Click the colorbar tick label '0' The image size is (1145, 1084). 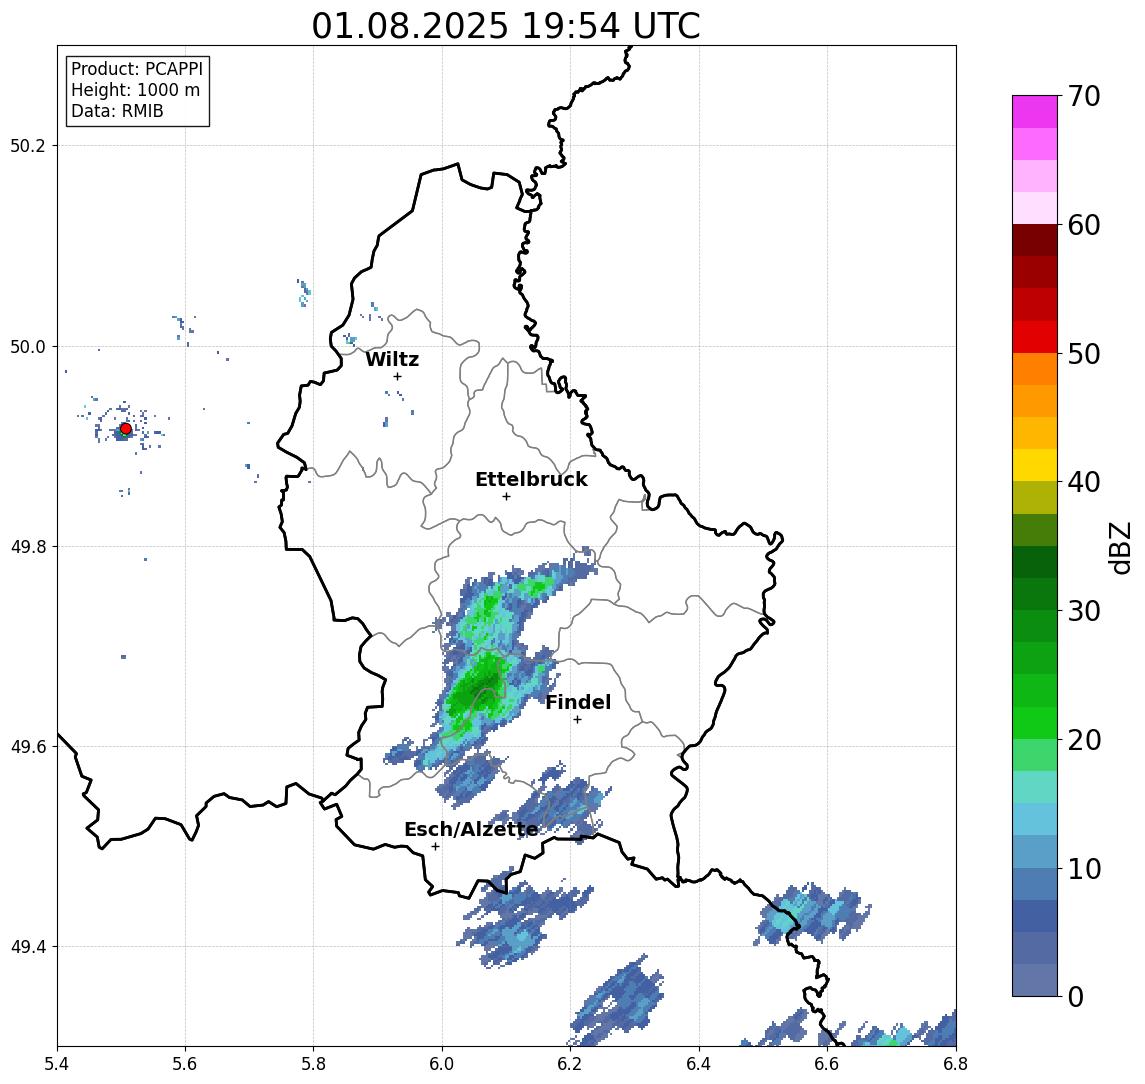[x=1075, y=996]
